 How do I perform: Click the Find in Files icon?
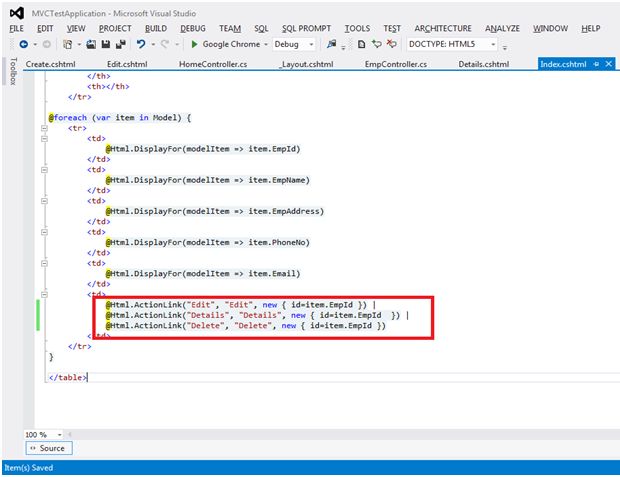point(331,44)
